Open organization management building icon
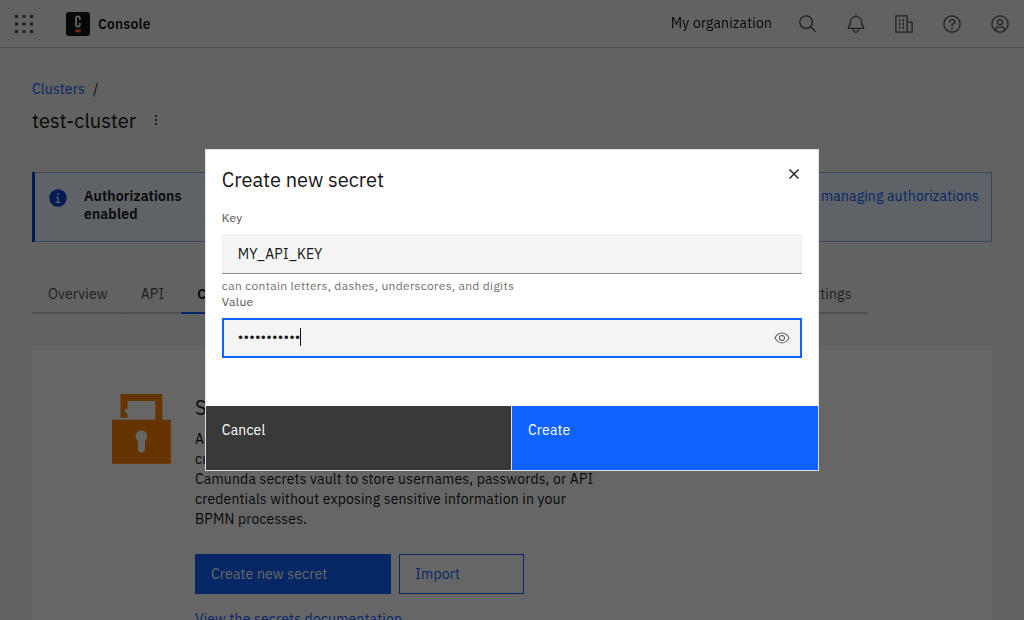The height and width of the screenshot is (620, 1024). tap(903, 24)
